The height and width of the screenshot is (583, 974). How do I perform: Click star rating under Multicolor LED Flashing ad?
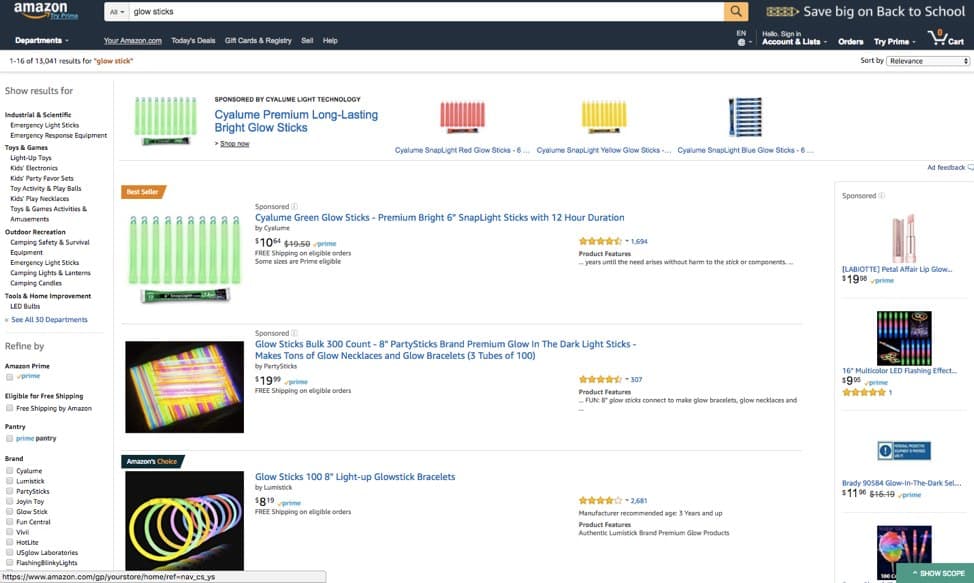point(863,392)
